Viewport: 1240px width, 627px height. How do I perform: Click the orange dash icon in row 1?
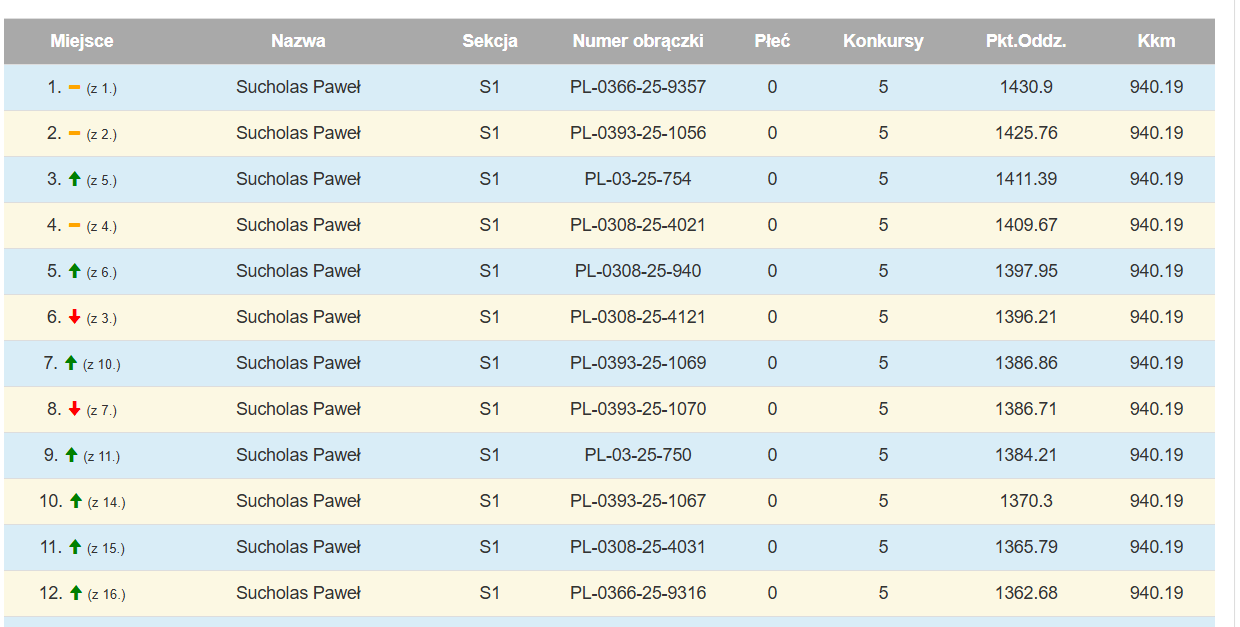74,88
